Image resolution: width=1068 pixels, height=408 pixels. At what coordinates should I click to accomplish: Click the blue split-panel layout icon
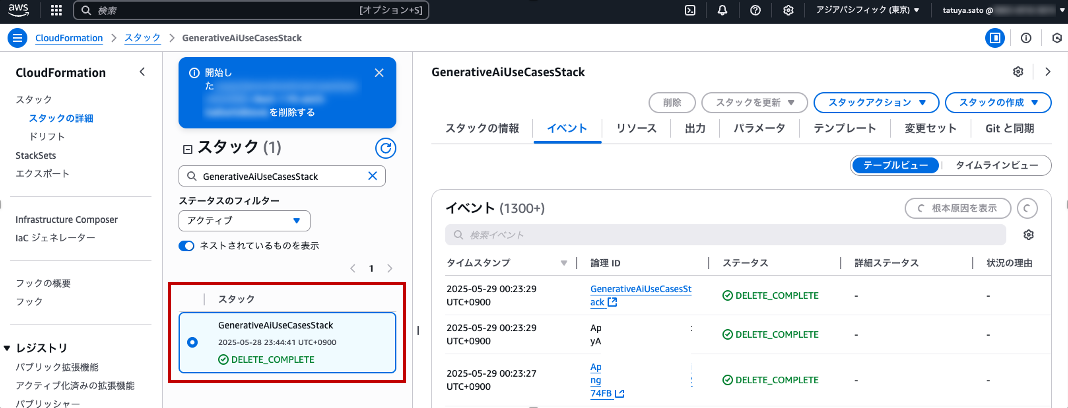coord(995,38)
